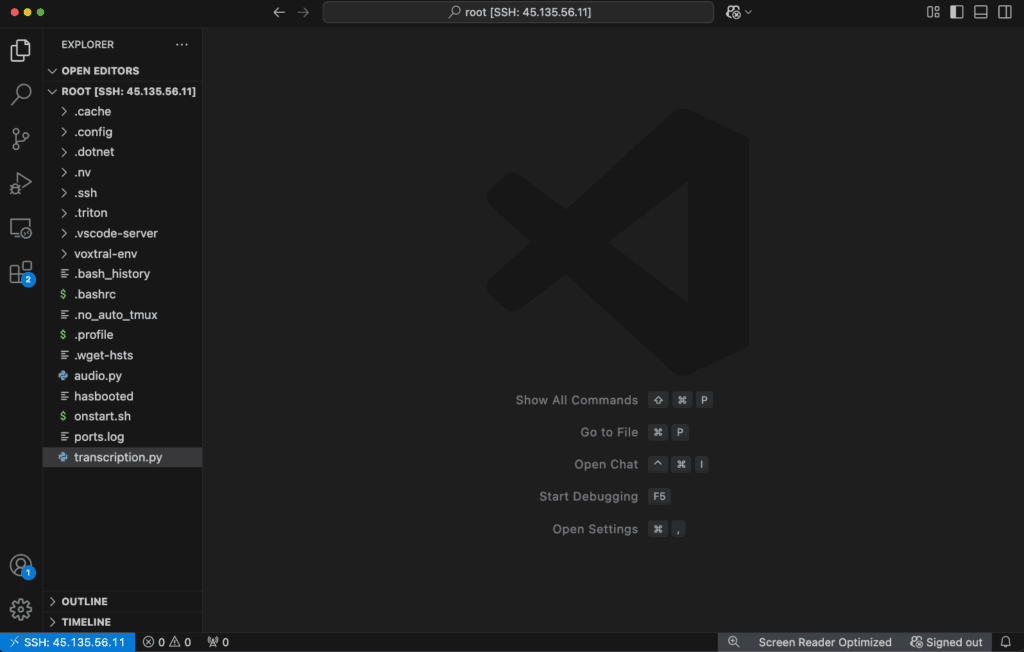Open Copilot chat icon in title bar
This screenshot has width=1024, height=652.
point(733,12)
